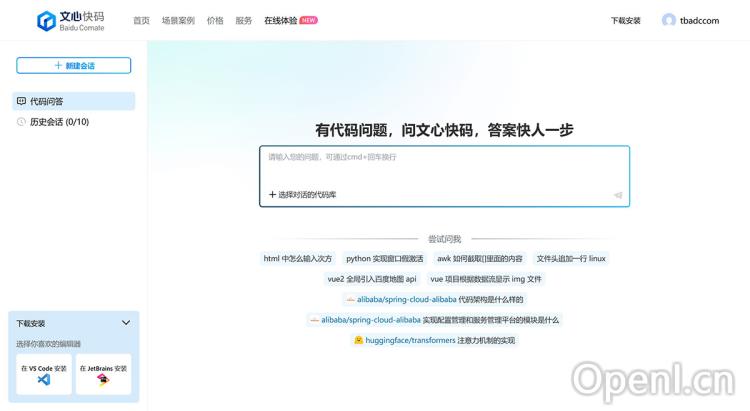This screenshot has height=411, width=750.
Task: Try the suggestion 文件头追加一行 linux
Action: click(x=571, y=258)
